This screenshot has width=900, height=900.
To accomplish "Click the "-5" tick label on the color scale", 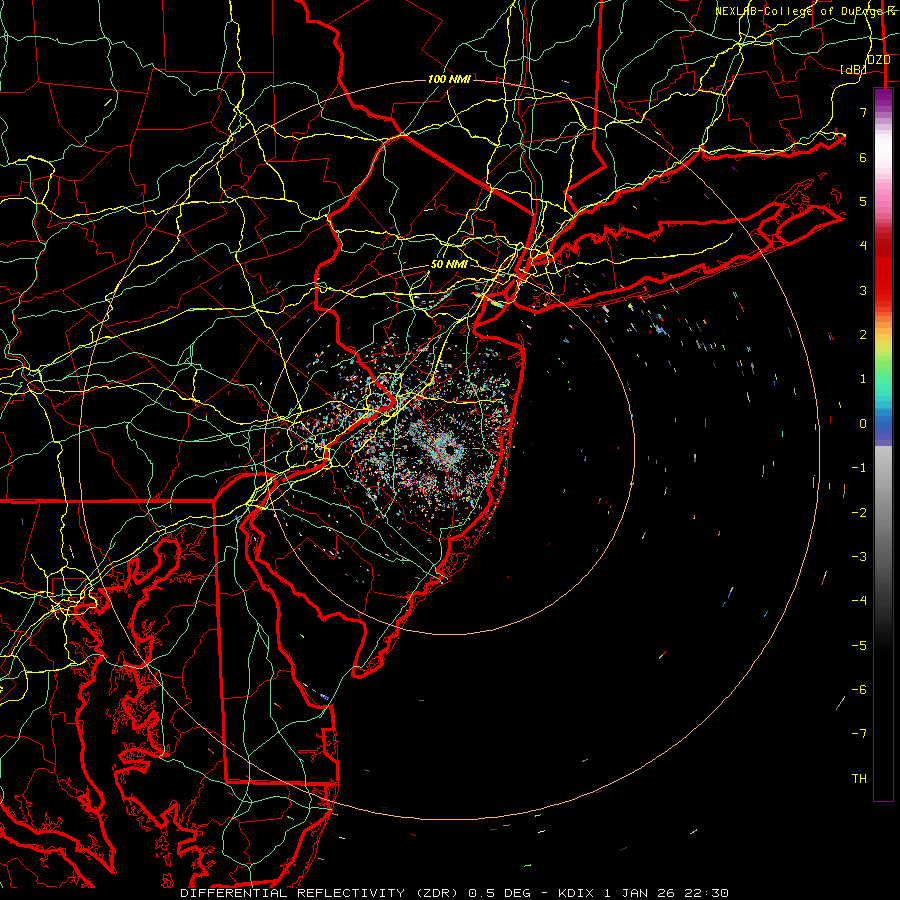I will pos(859,645).
